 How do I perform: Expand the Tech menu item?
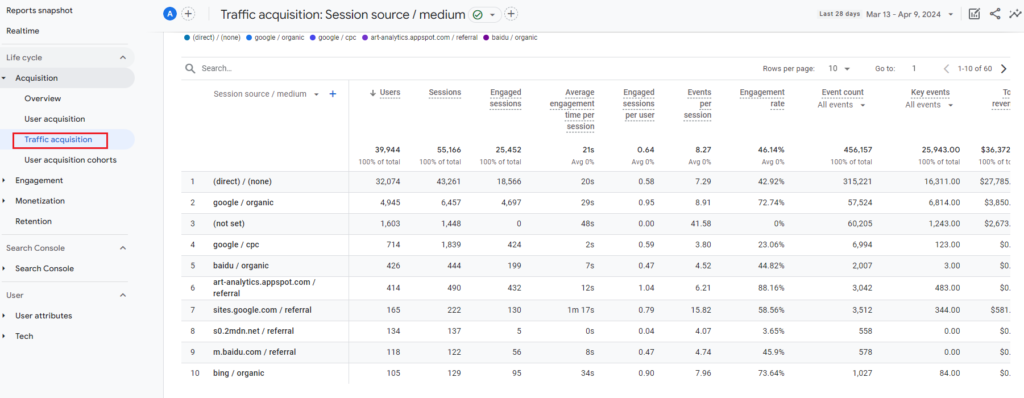(4, 336)
